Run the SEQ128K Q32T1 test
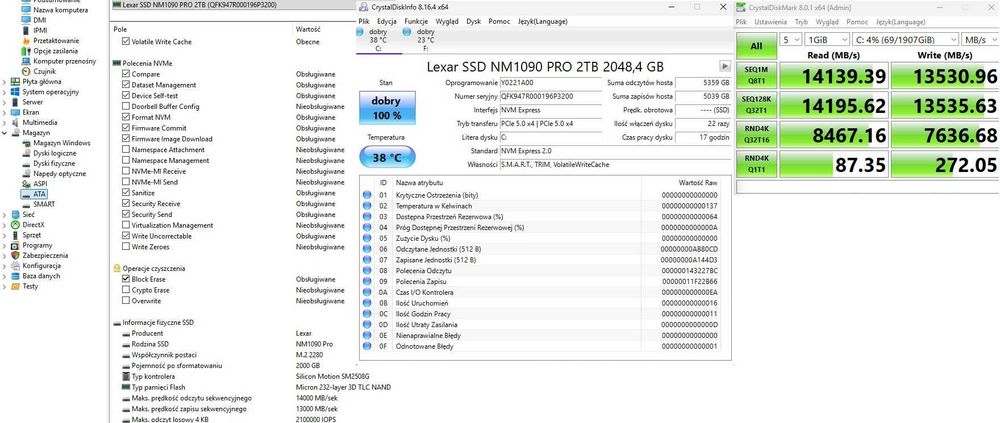Screen dimensions: 1000x423 click(x=756, y=105)
